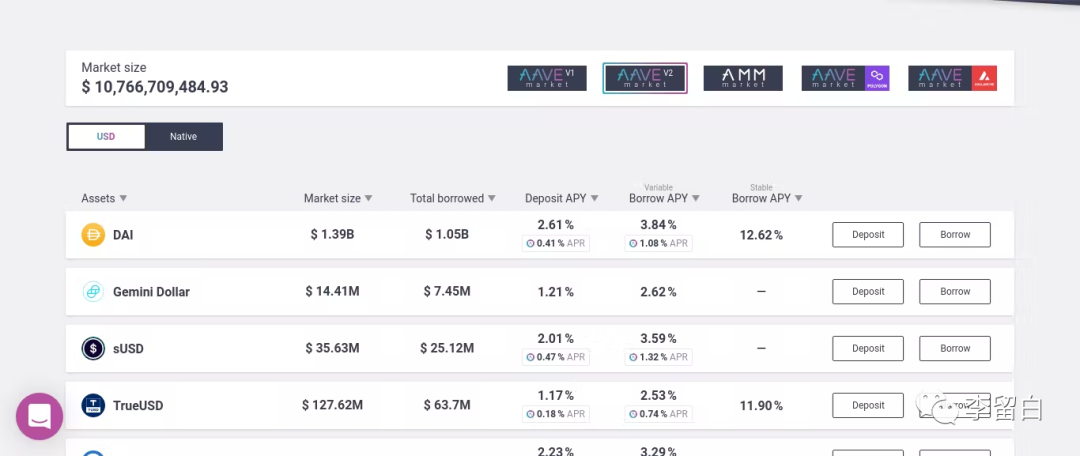Click Gemini Dollar total borrowed $ 7.45M
This screenshot has width=1080, height=456.
pyautogui.click(x=447, y=292)
